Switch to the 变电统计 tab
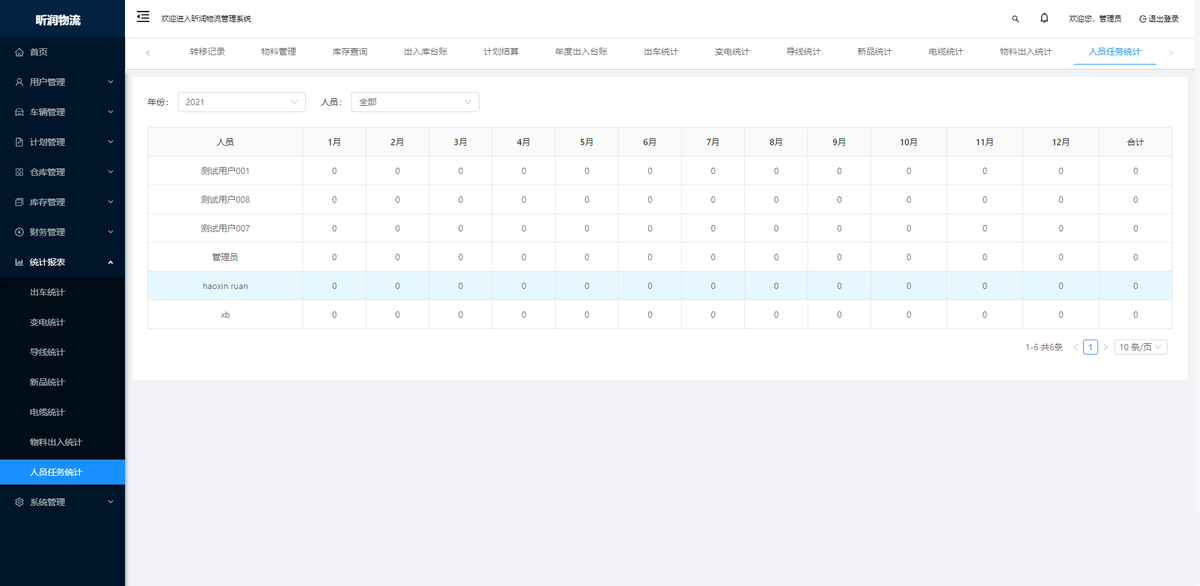 click(x=732, y=51)
